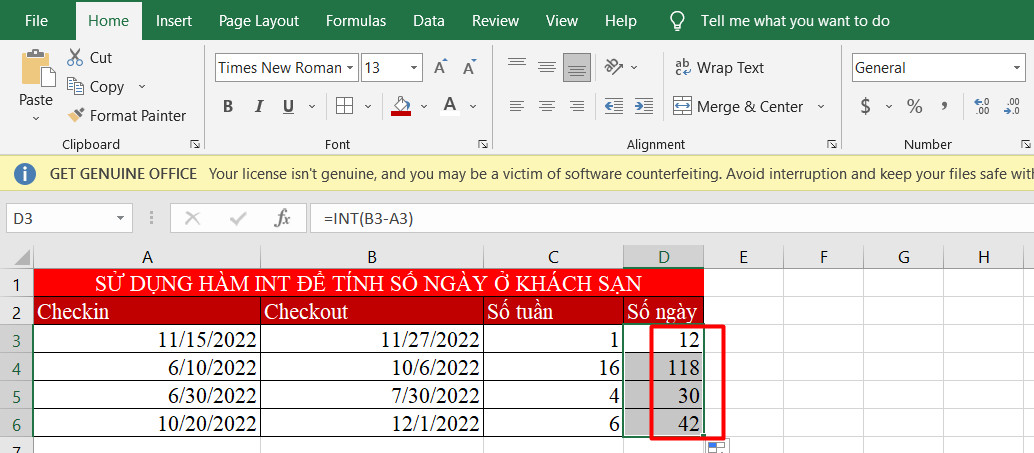Expand the Fill Color dropdown arrow
Screen dimensions: 1034x453
[424, 106]
